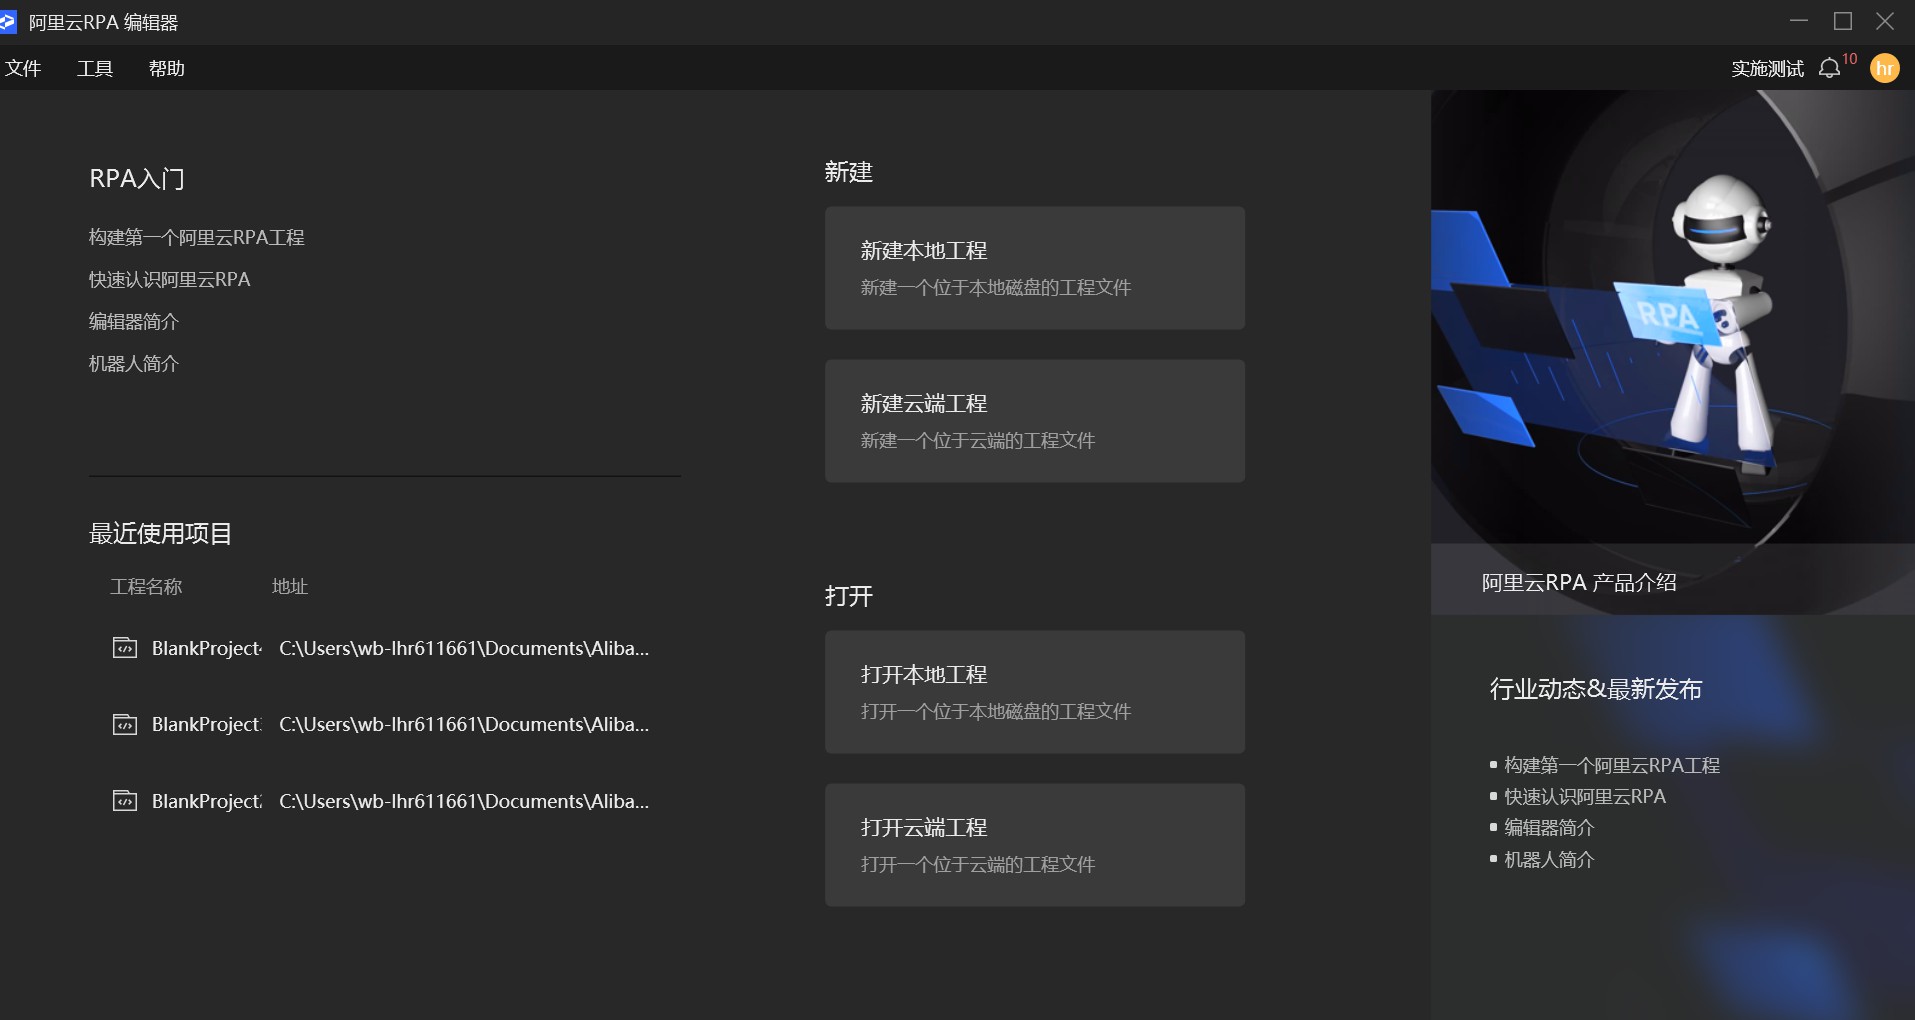Click project folder icon in middle recent row
The width and height of the screenshot is (1915, 1020).
(125, 724)
